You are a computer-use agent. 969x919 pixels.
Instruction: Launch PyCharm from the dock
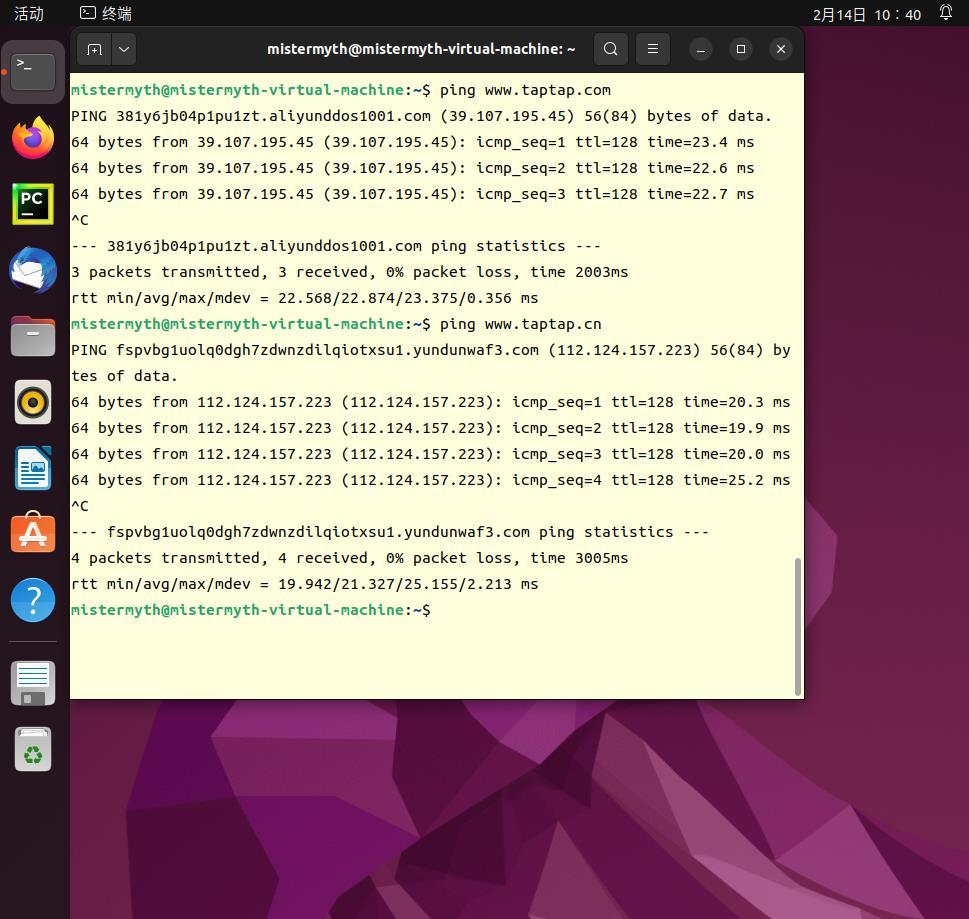point(33,204)
